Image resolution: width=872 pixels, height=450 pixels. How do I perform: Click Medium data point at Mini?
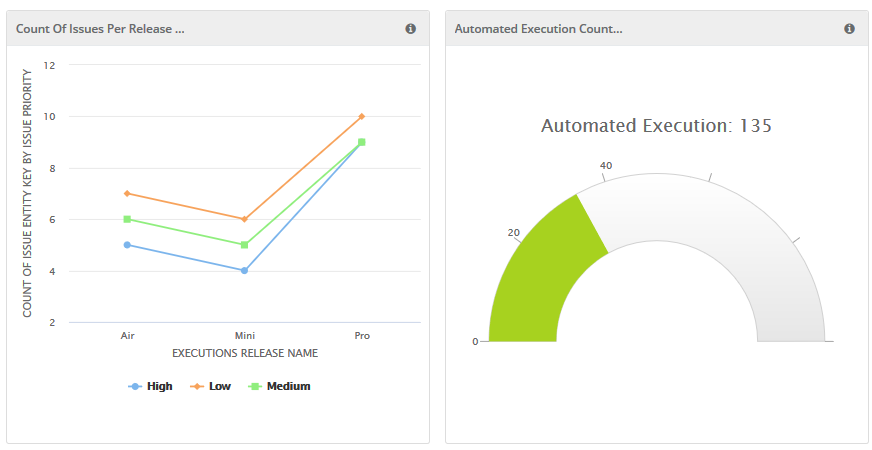244,245
